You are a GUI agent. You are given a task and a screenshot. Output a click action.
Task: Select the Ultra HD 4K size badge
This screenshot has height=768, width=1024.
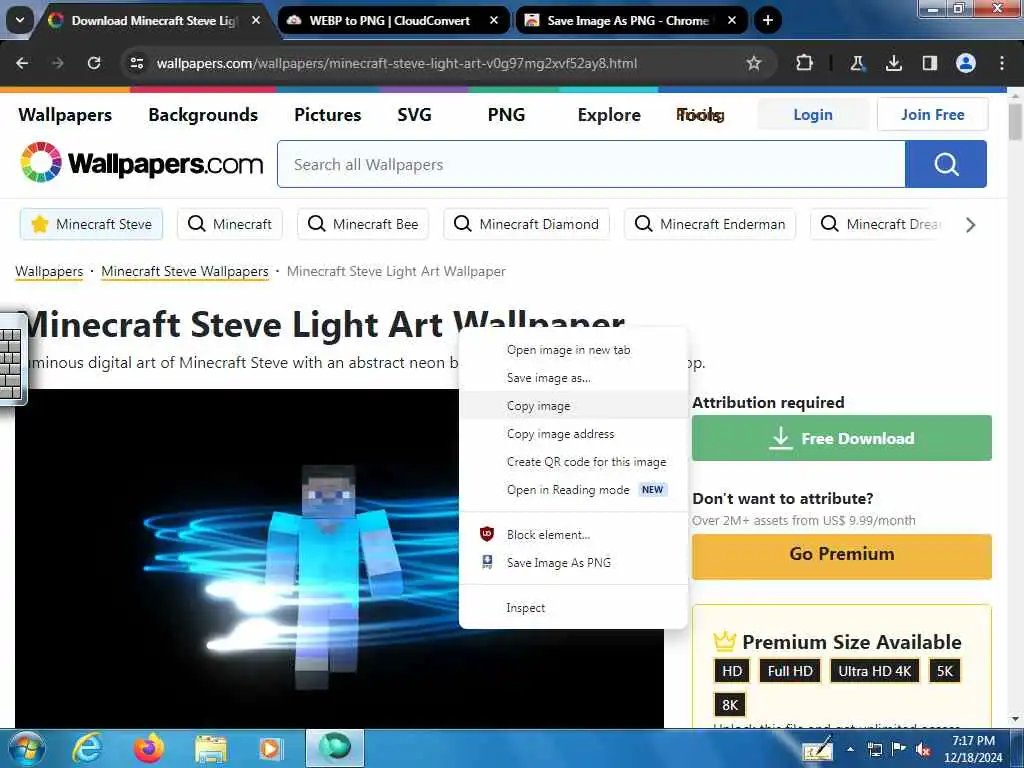874,671
